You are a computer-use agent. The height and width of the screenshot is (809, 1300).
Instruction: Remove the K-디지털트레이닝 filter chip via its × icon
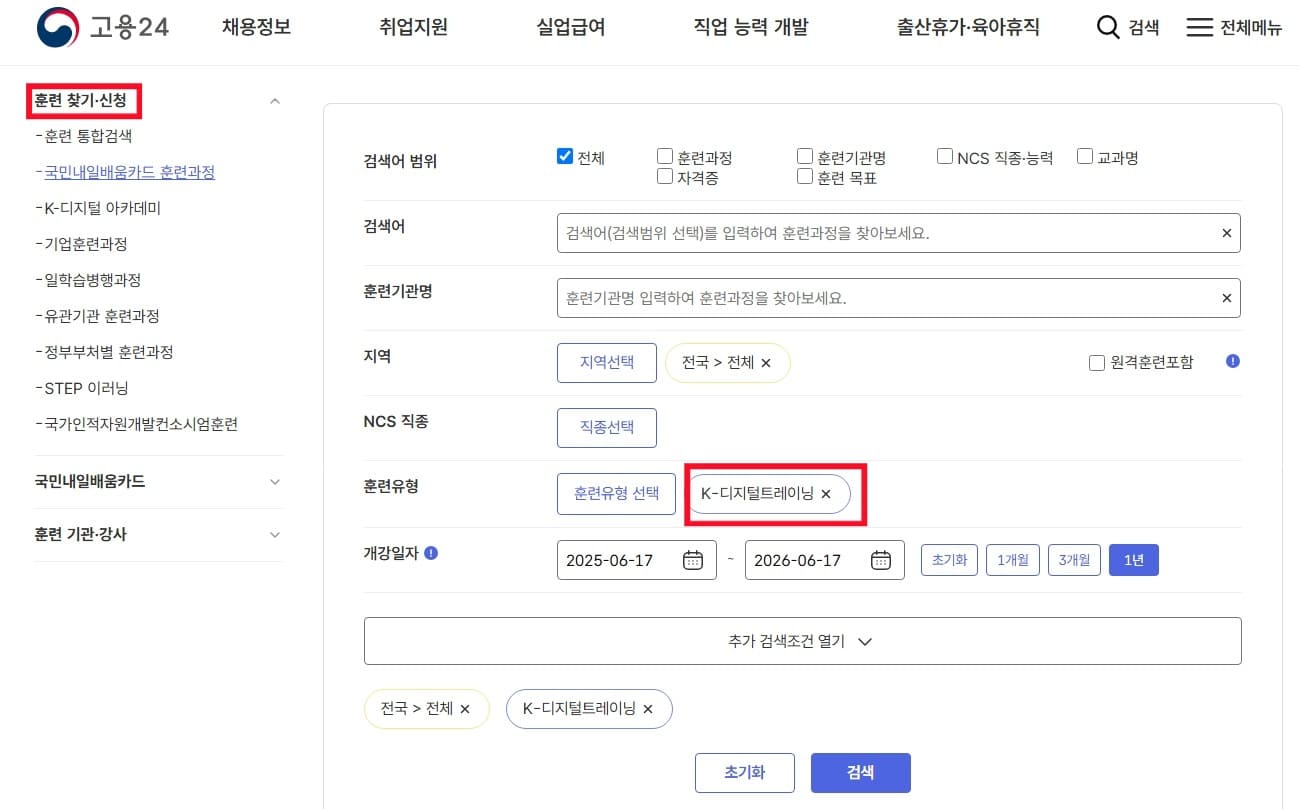pos(826,494)
